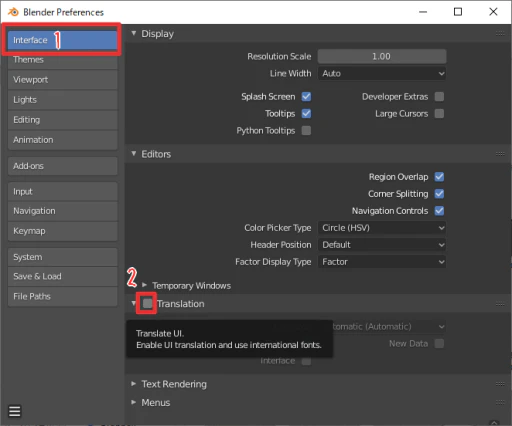Click the Editors panel grip icon

pyautogui.click(x=500, y=154)
